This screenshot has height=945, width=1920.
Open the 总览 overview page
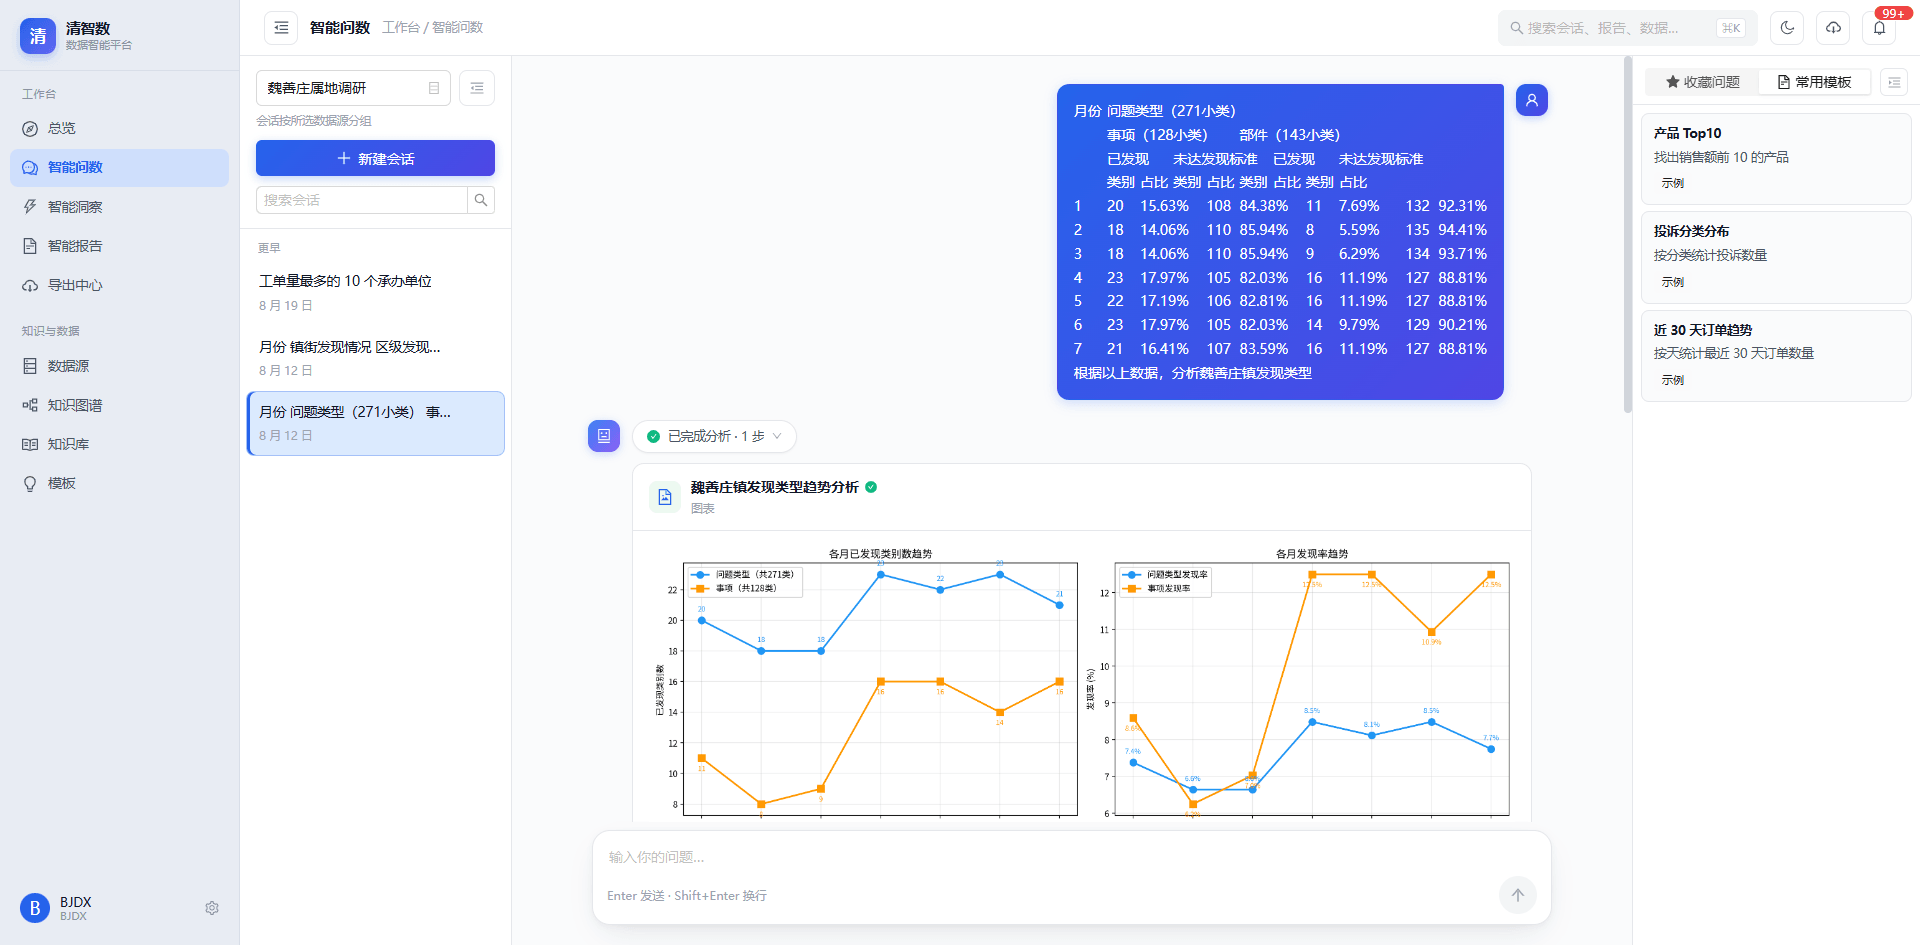[x=119, y=128]
